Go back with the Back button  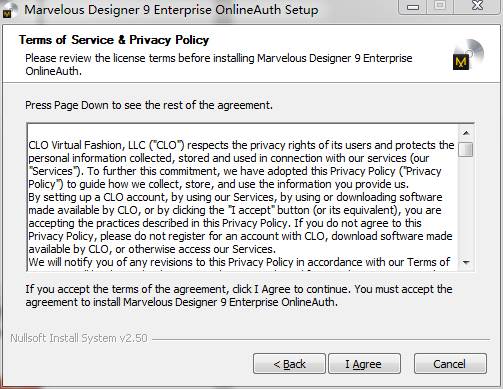[x=289, y=364]
